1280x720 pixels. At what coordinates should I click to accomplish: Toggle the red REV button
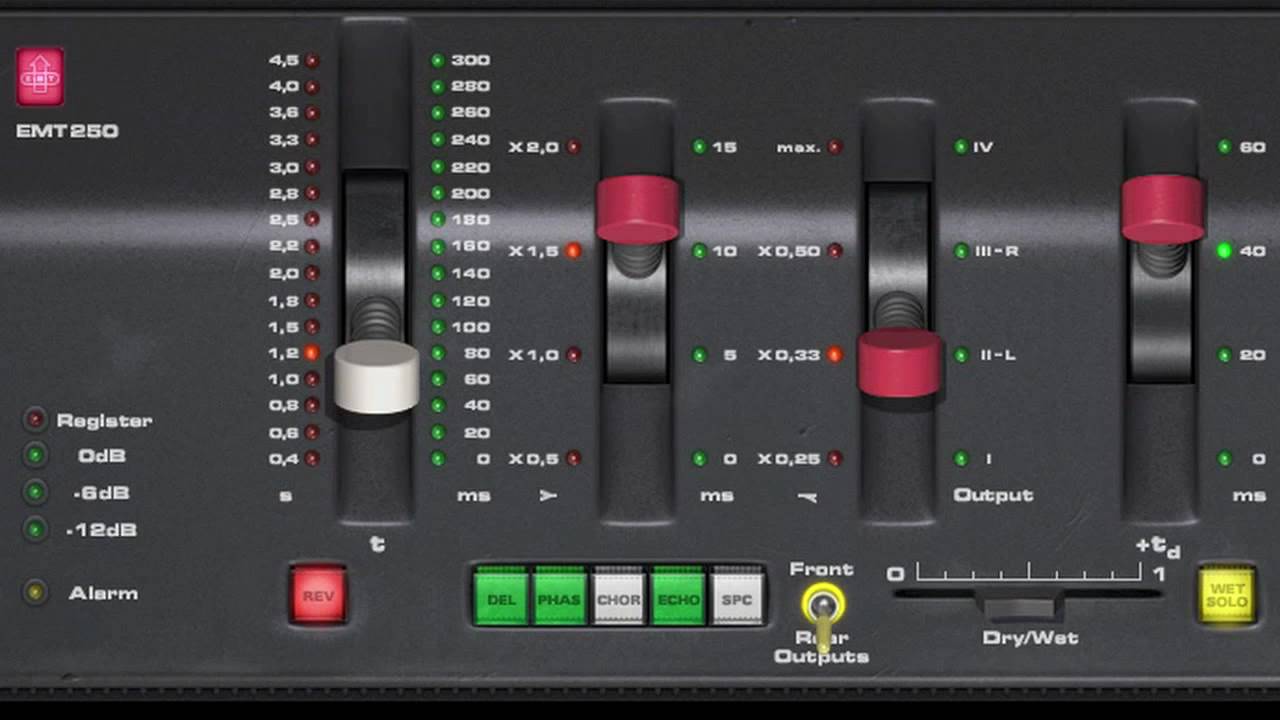click(x=318, y=596)
